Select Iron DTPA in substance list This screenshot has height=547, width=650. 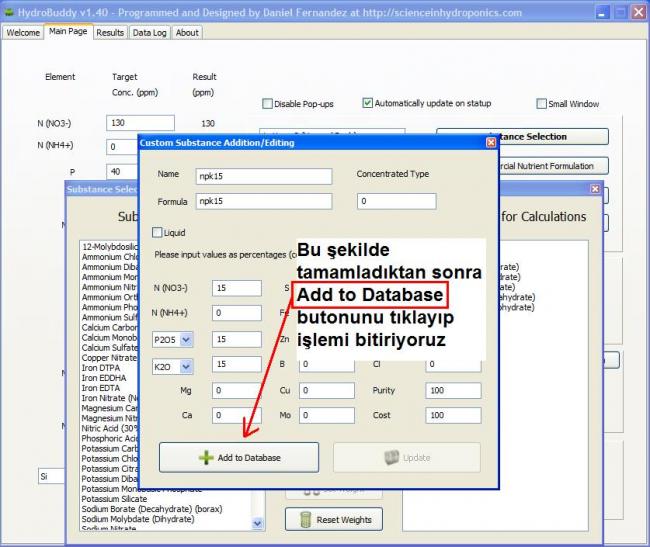tap(101, 368)
